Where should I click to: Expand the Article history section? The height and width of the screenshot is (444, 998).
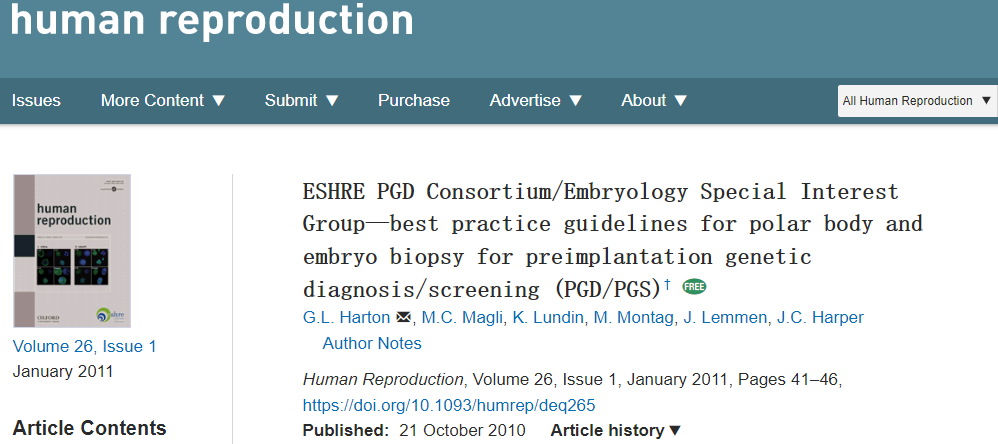click(615, 430)
